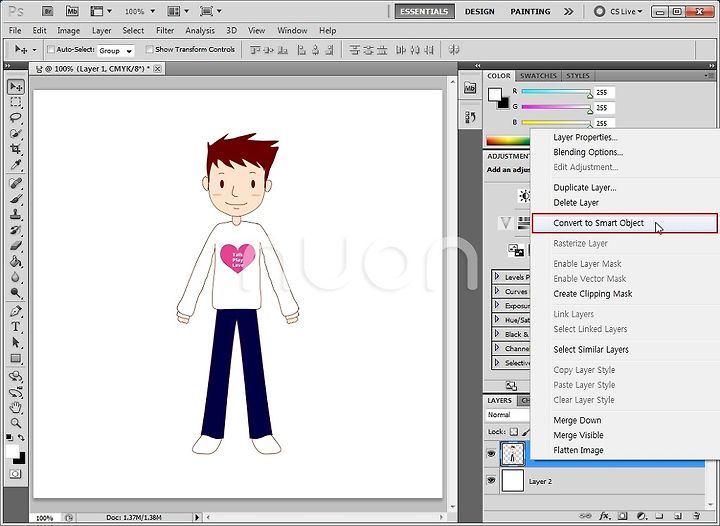The width and height of the screenshot is (720, 526).
Task: Hide the selected character layer via eye icon
Action: click(491, 454)
